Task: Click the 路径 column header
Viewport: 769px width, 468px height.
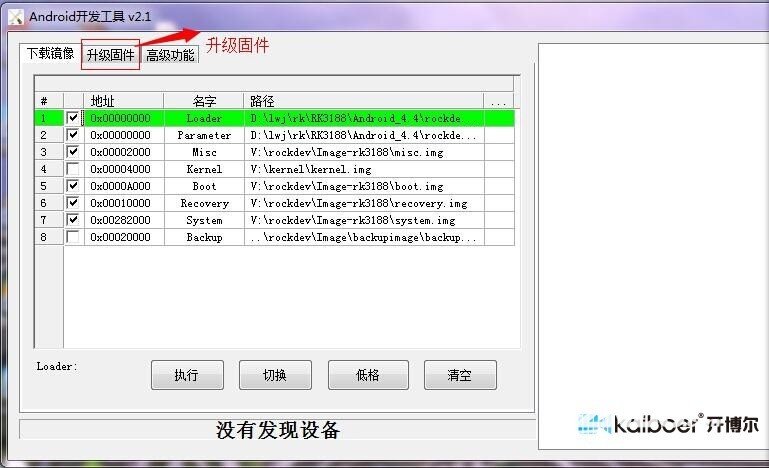Action: point(364,101)
